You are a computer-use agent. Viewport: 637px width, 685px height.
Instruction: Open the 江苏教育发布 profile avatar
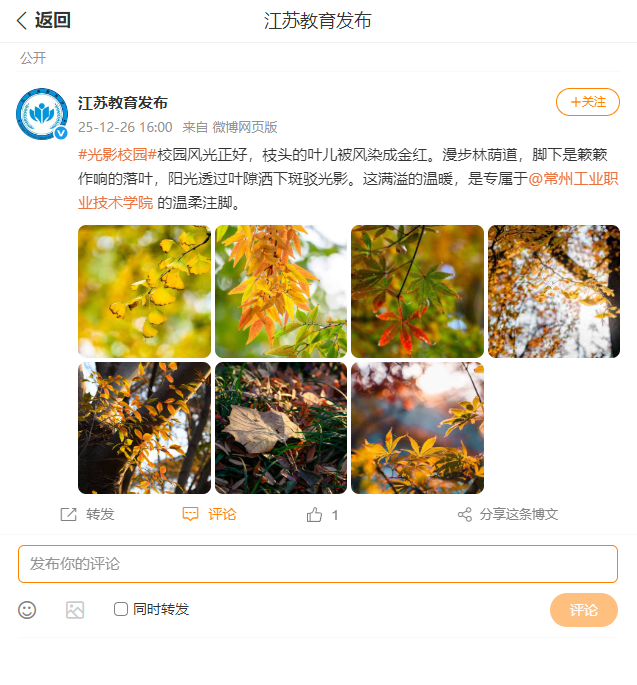(42, 114)
